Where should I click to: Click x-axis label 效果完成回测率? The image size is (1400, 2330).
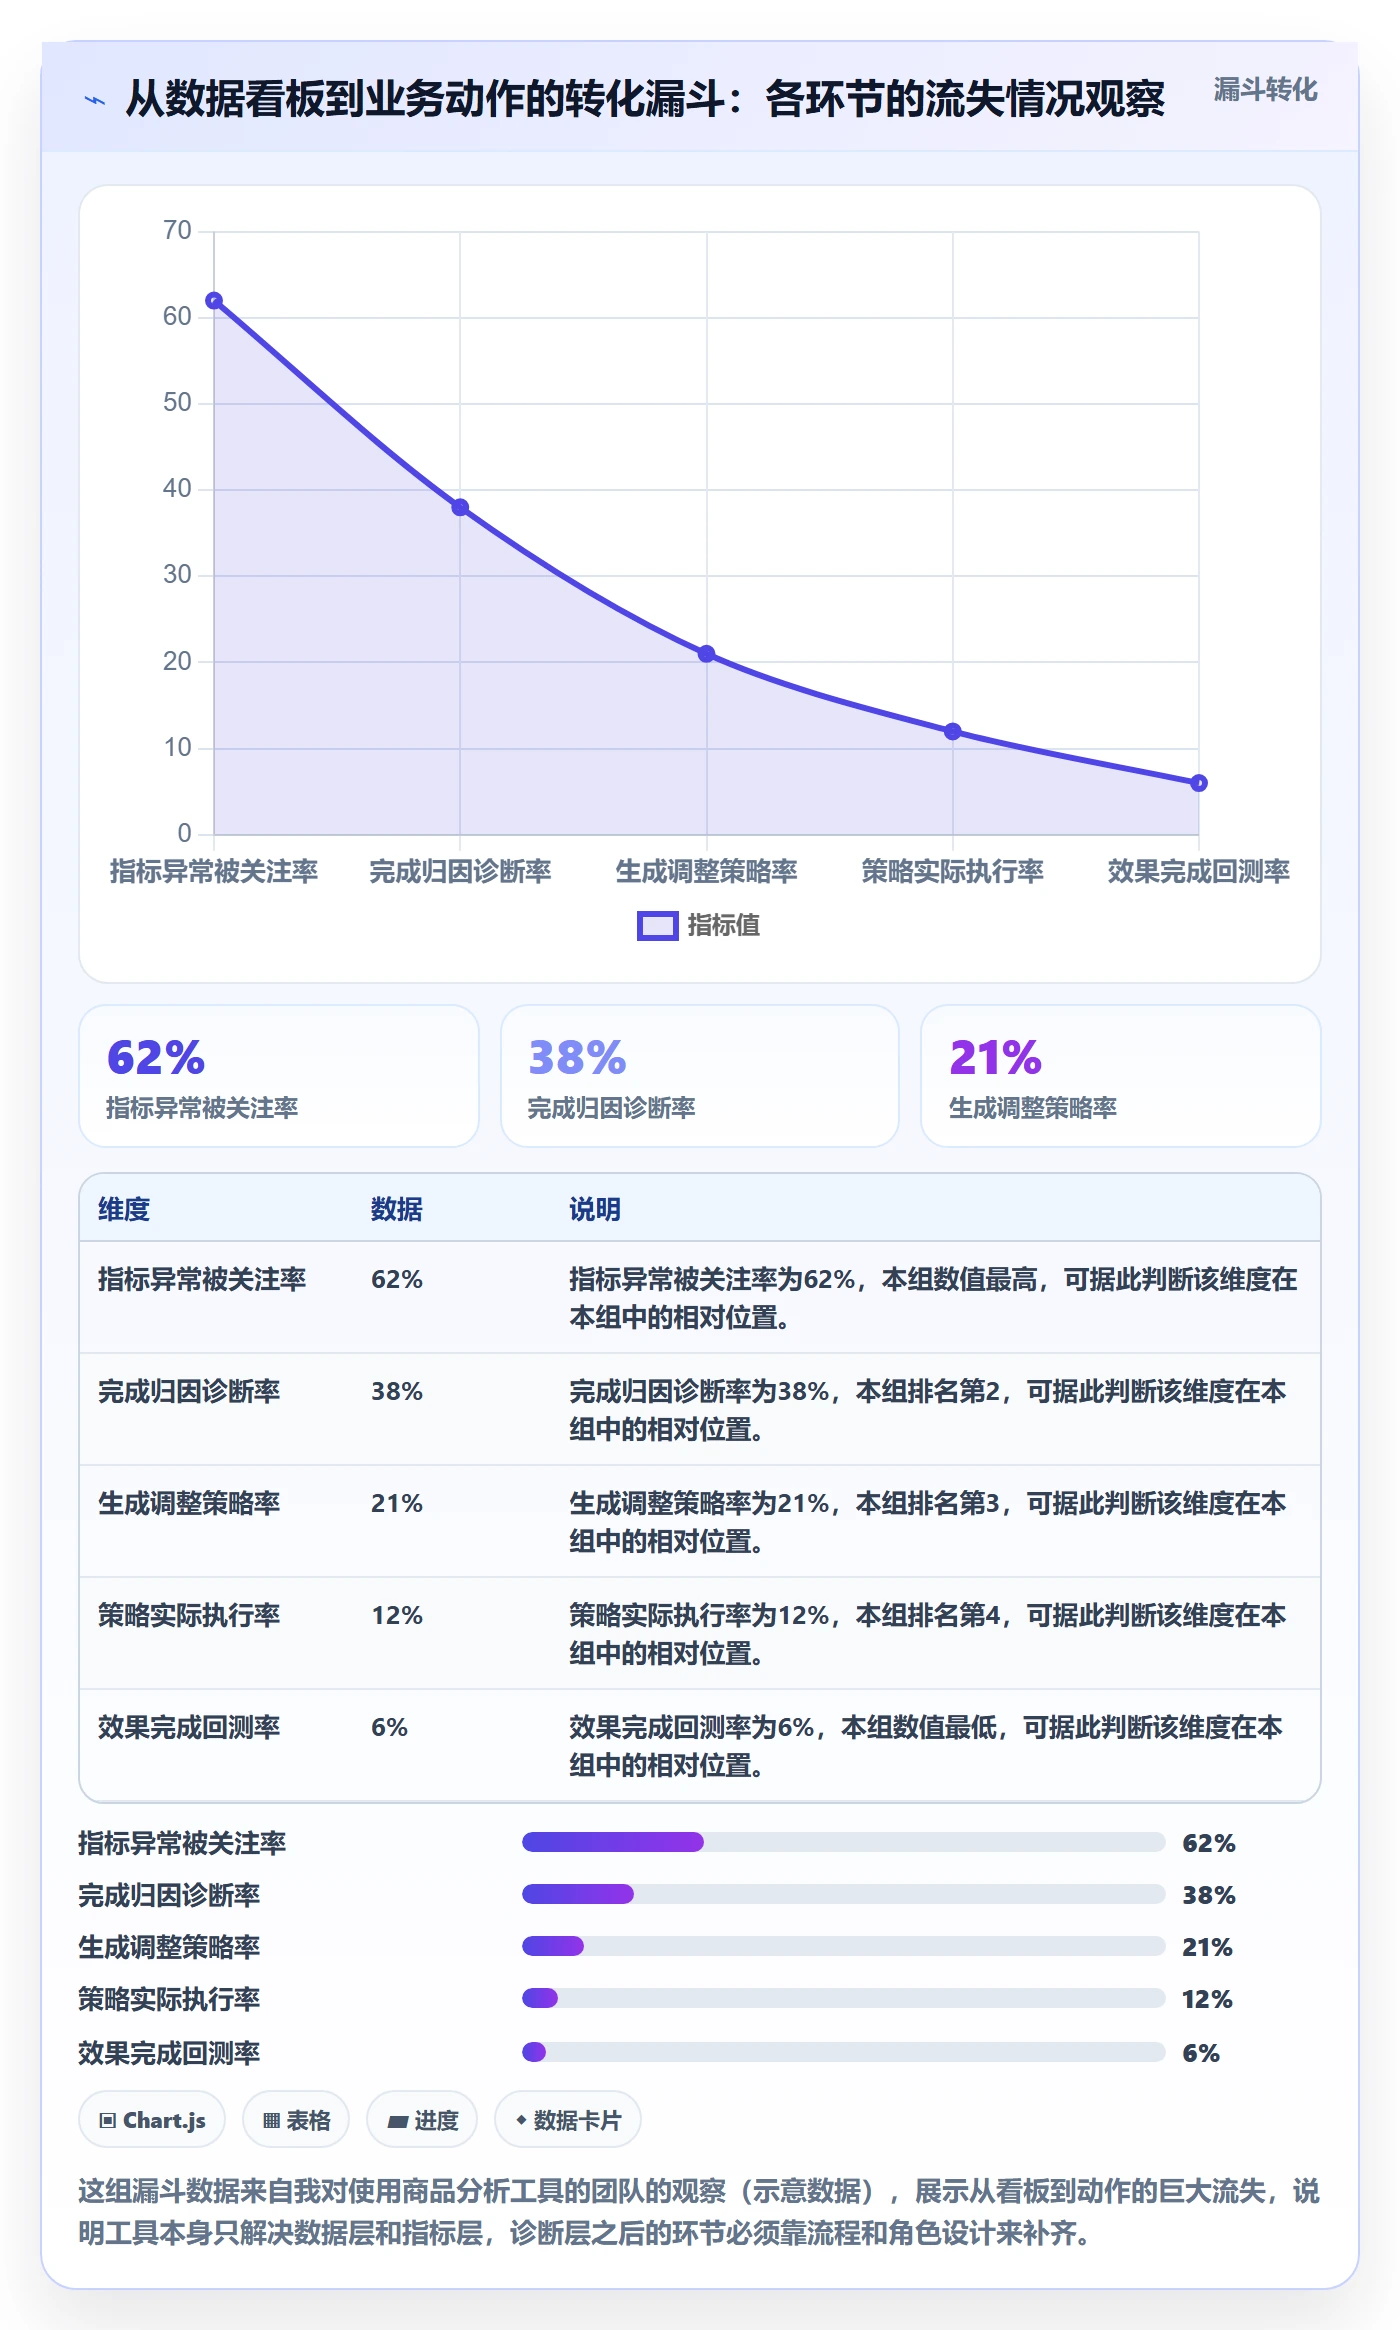point(1199,872)
